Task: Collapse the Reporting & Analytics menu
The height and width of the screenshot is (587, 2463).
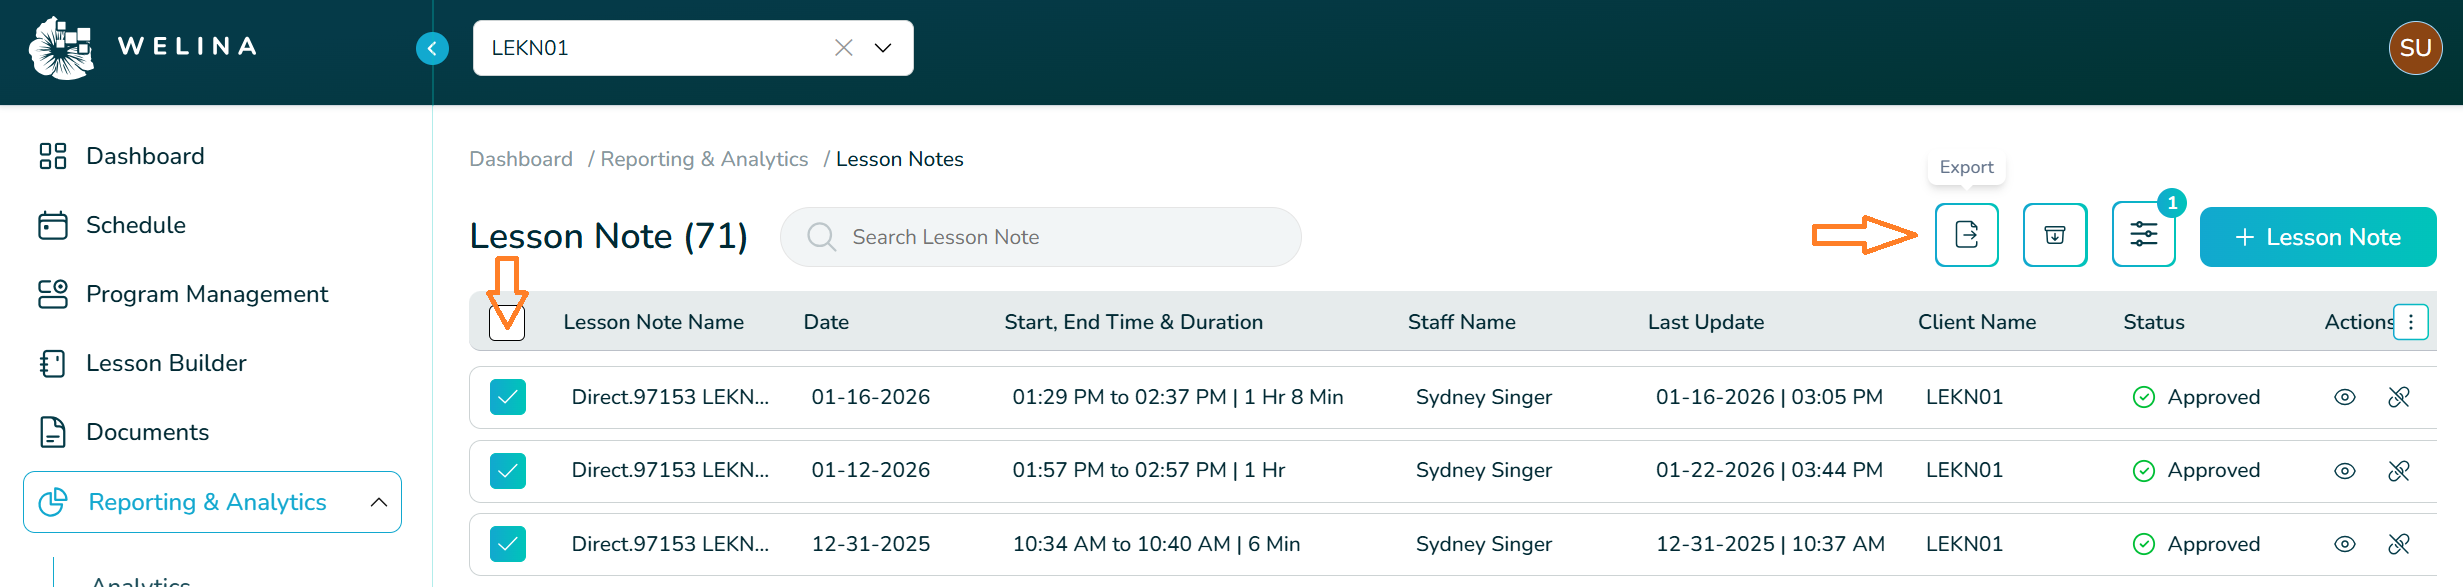Action: point(379,502)
